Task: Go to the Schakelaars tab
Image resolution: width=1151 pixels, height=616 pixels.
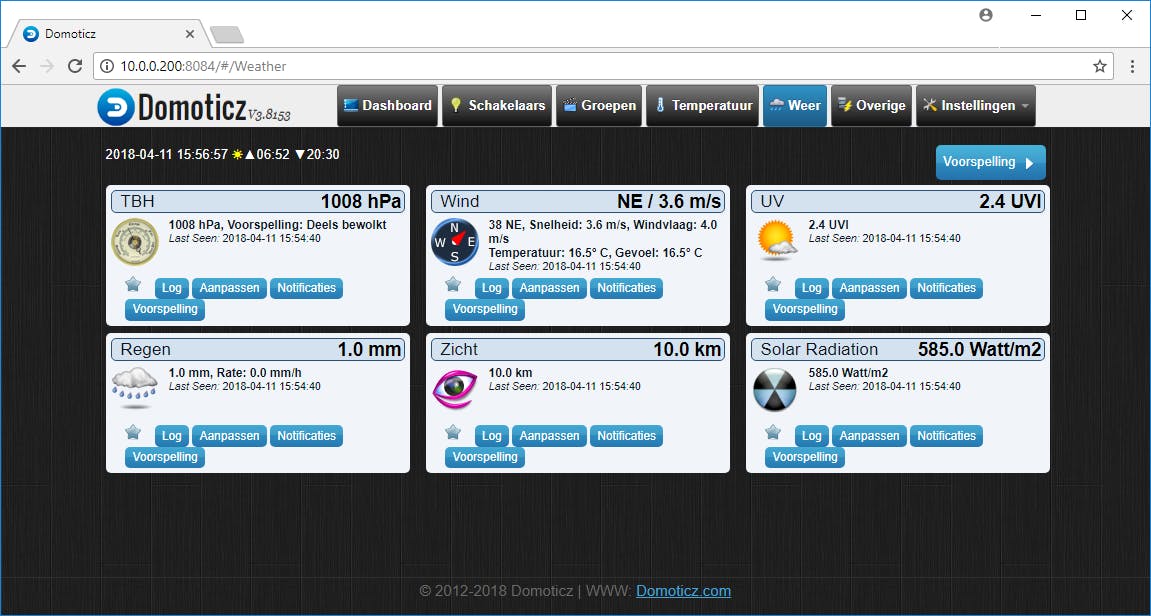Action: (497, 106)
